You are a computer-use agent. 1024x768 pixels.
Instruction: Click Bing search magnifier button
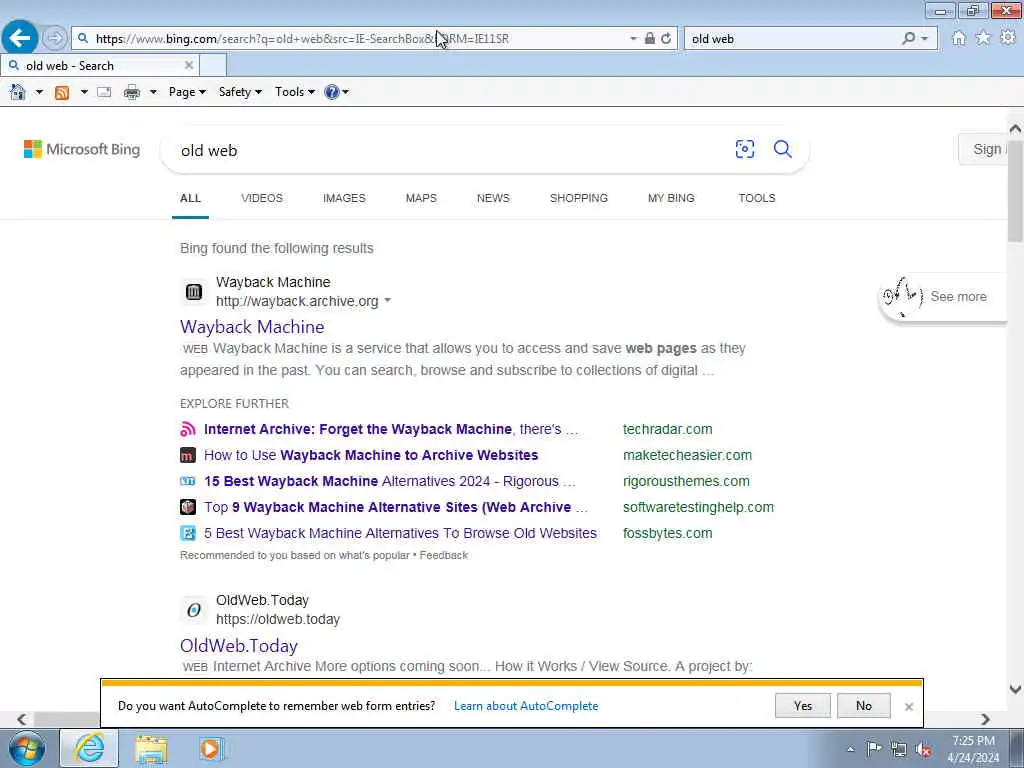[x=782, y=150]
